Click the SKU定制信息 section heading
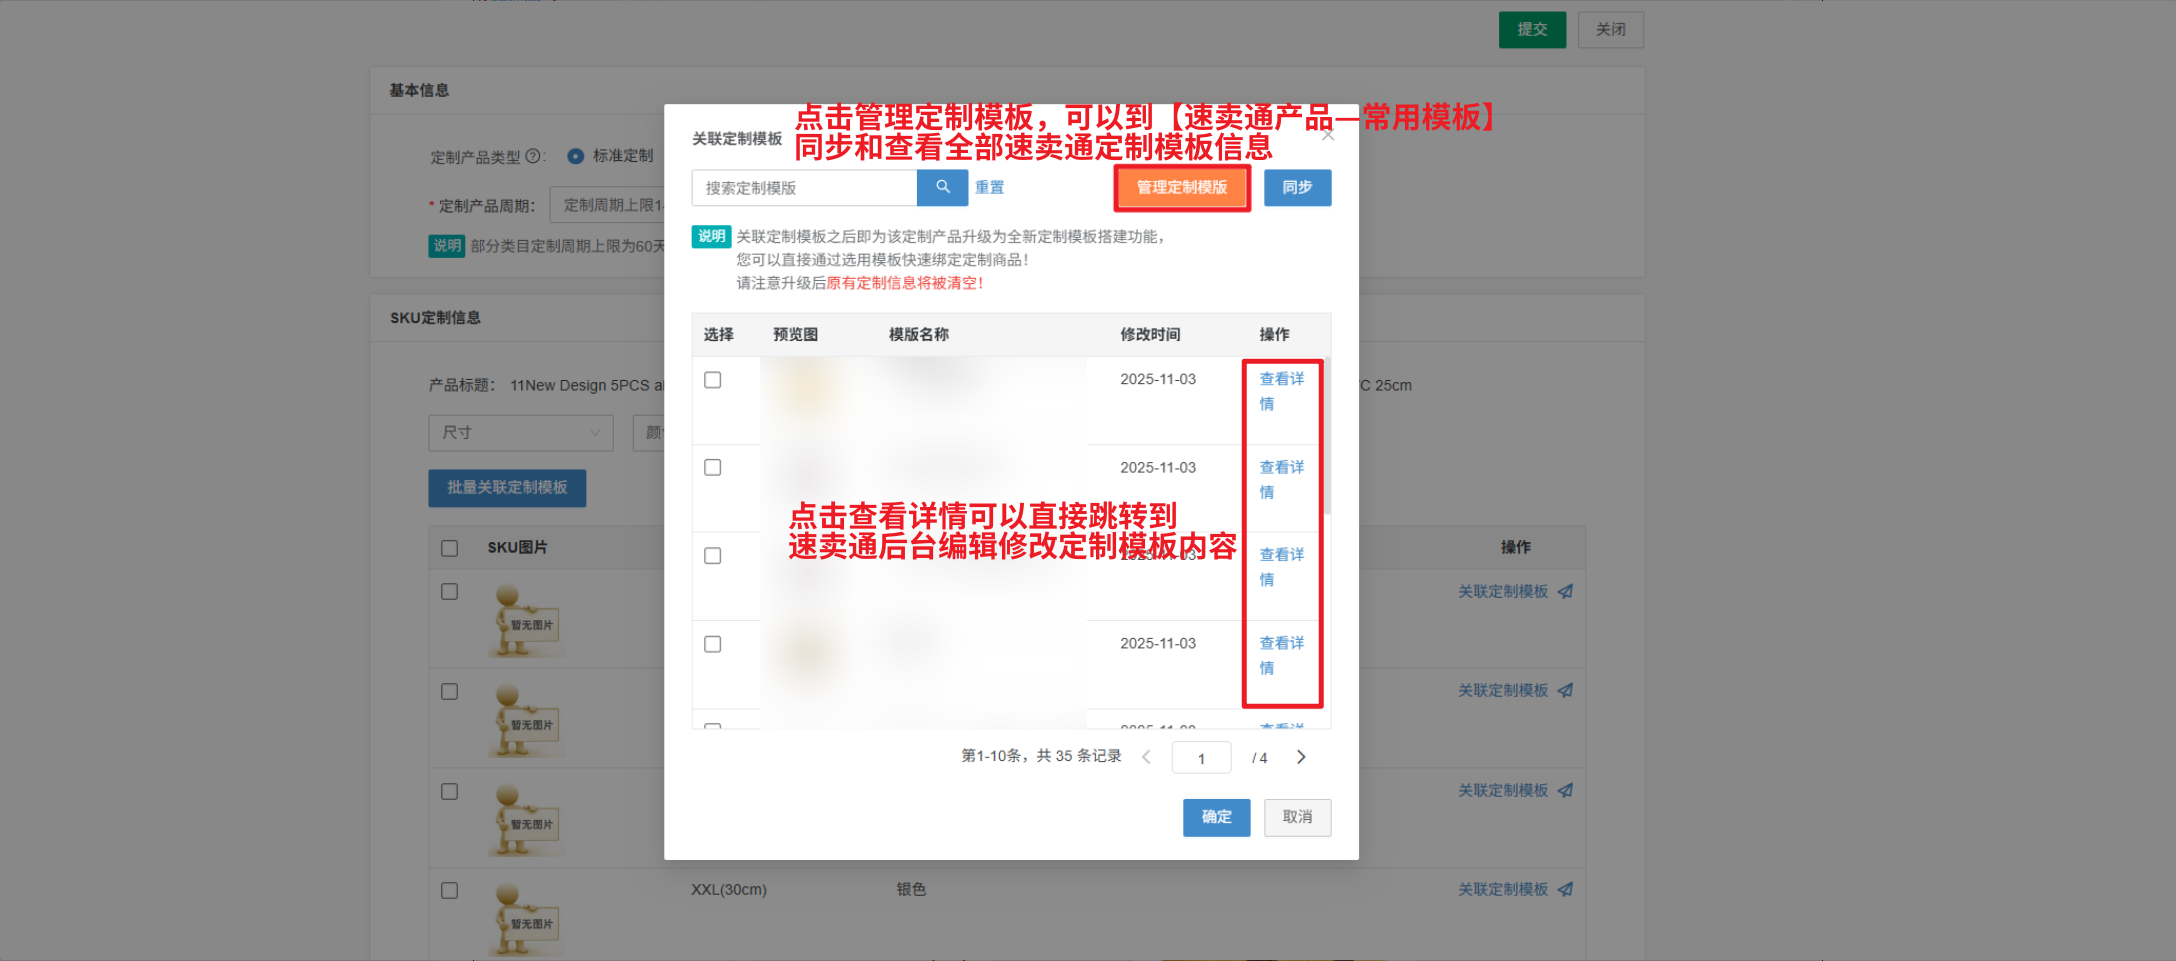The width and height of the screenshot is (2176, 961). [x=435, y=317]
